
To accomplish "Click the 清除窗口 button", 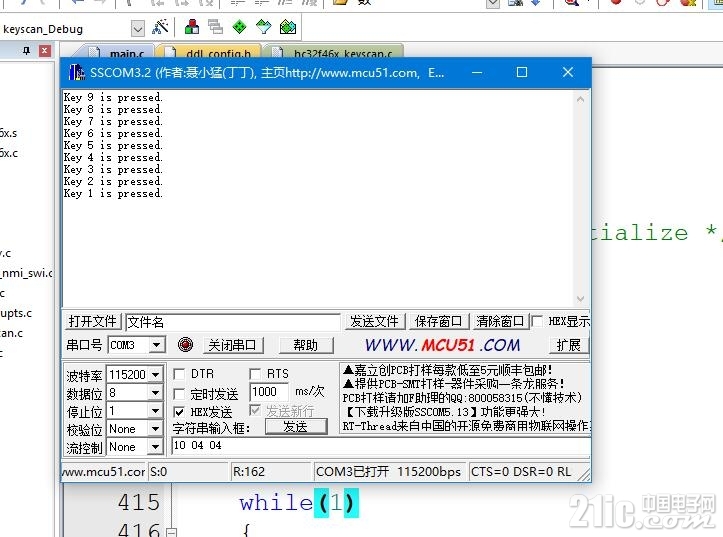I will pos(500,321).
